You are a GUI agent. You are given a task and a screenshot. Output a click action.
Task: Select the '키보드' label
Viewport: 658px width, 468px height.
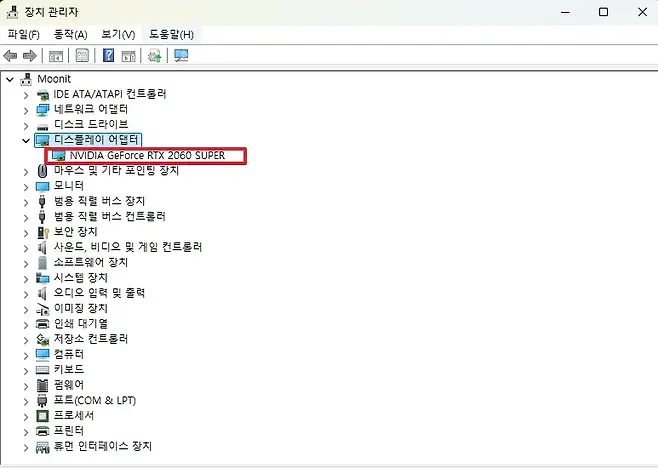pyautogui.click(x=69, y=369)
